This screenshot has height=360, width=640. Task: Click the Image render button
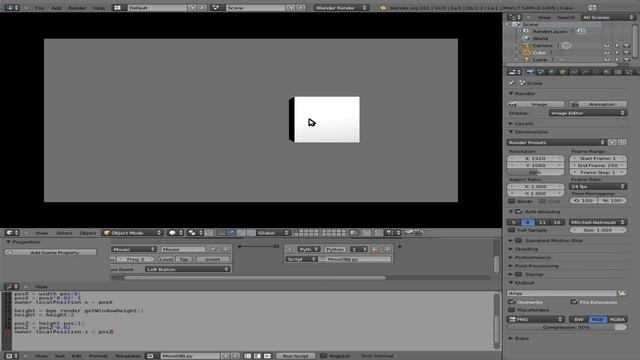[536, 104]
